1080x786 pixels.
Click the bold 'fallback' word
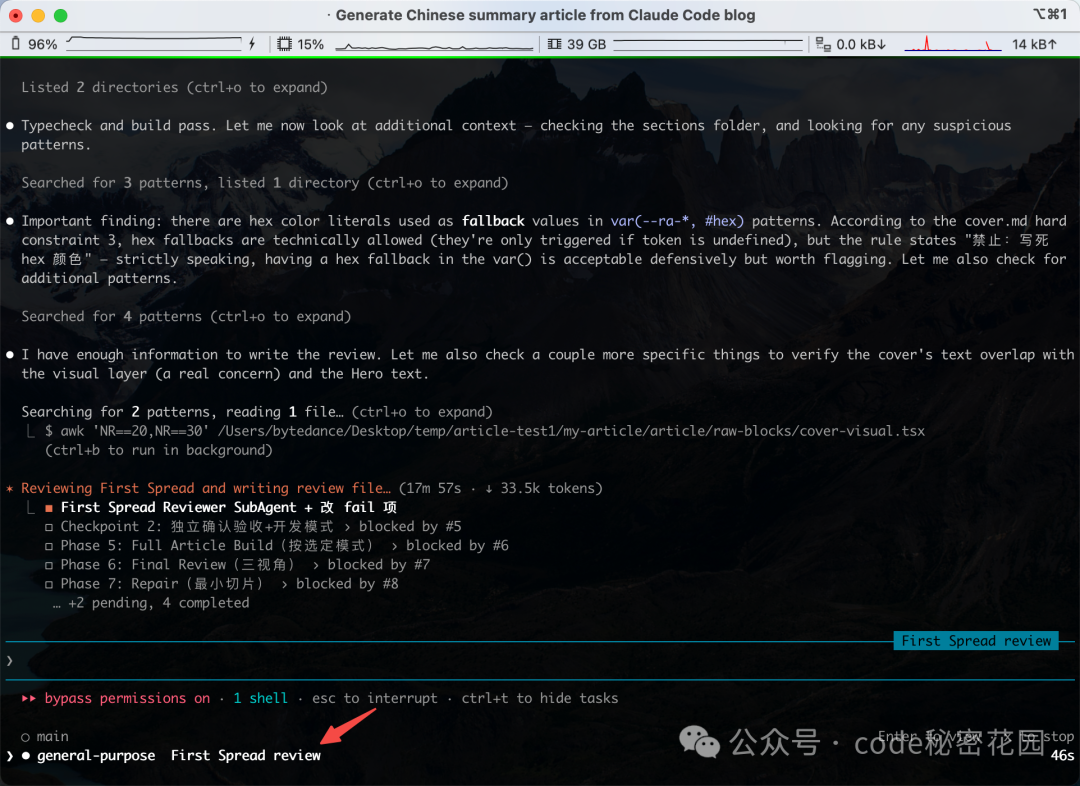click(x=493, y=221)
